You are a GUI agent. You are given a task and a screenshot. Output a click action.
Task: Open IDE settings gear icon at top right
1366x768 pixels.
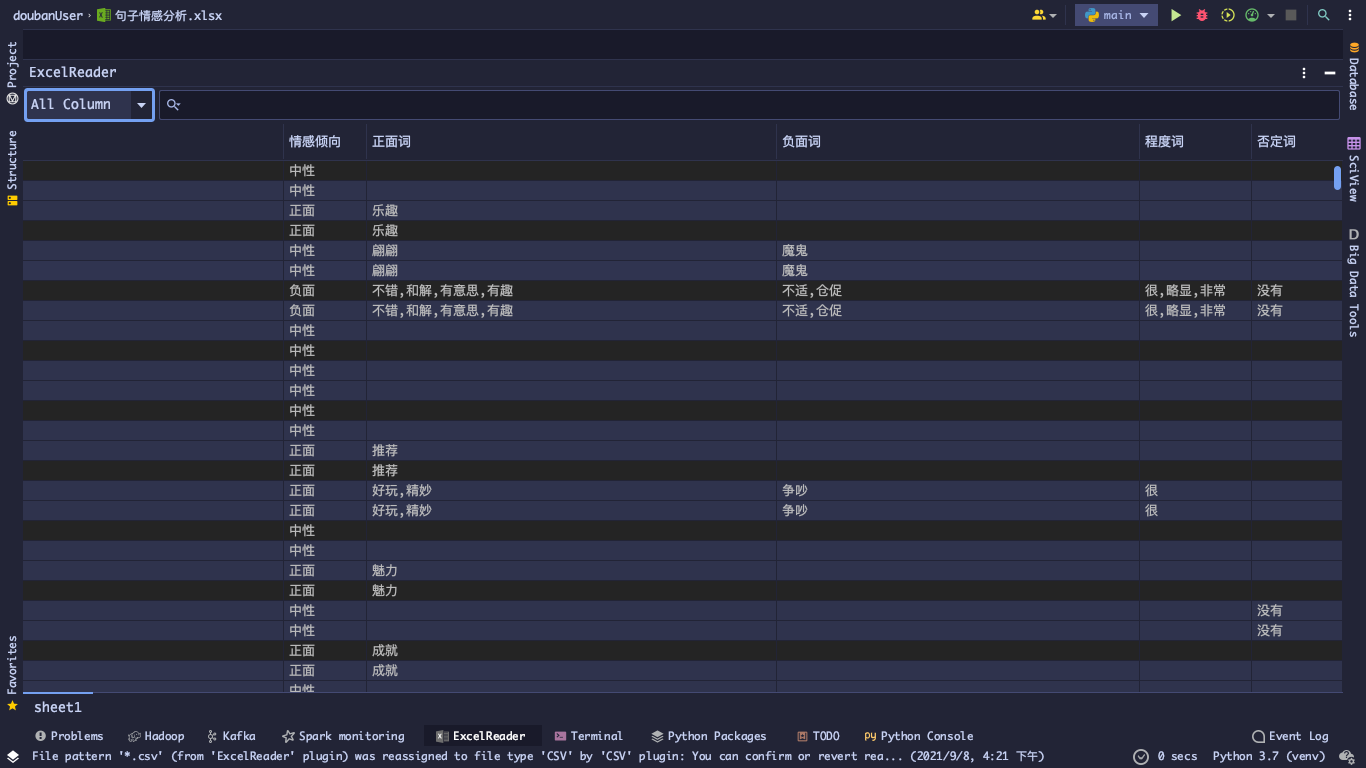coord(1350,15)
